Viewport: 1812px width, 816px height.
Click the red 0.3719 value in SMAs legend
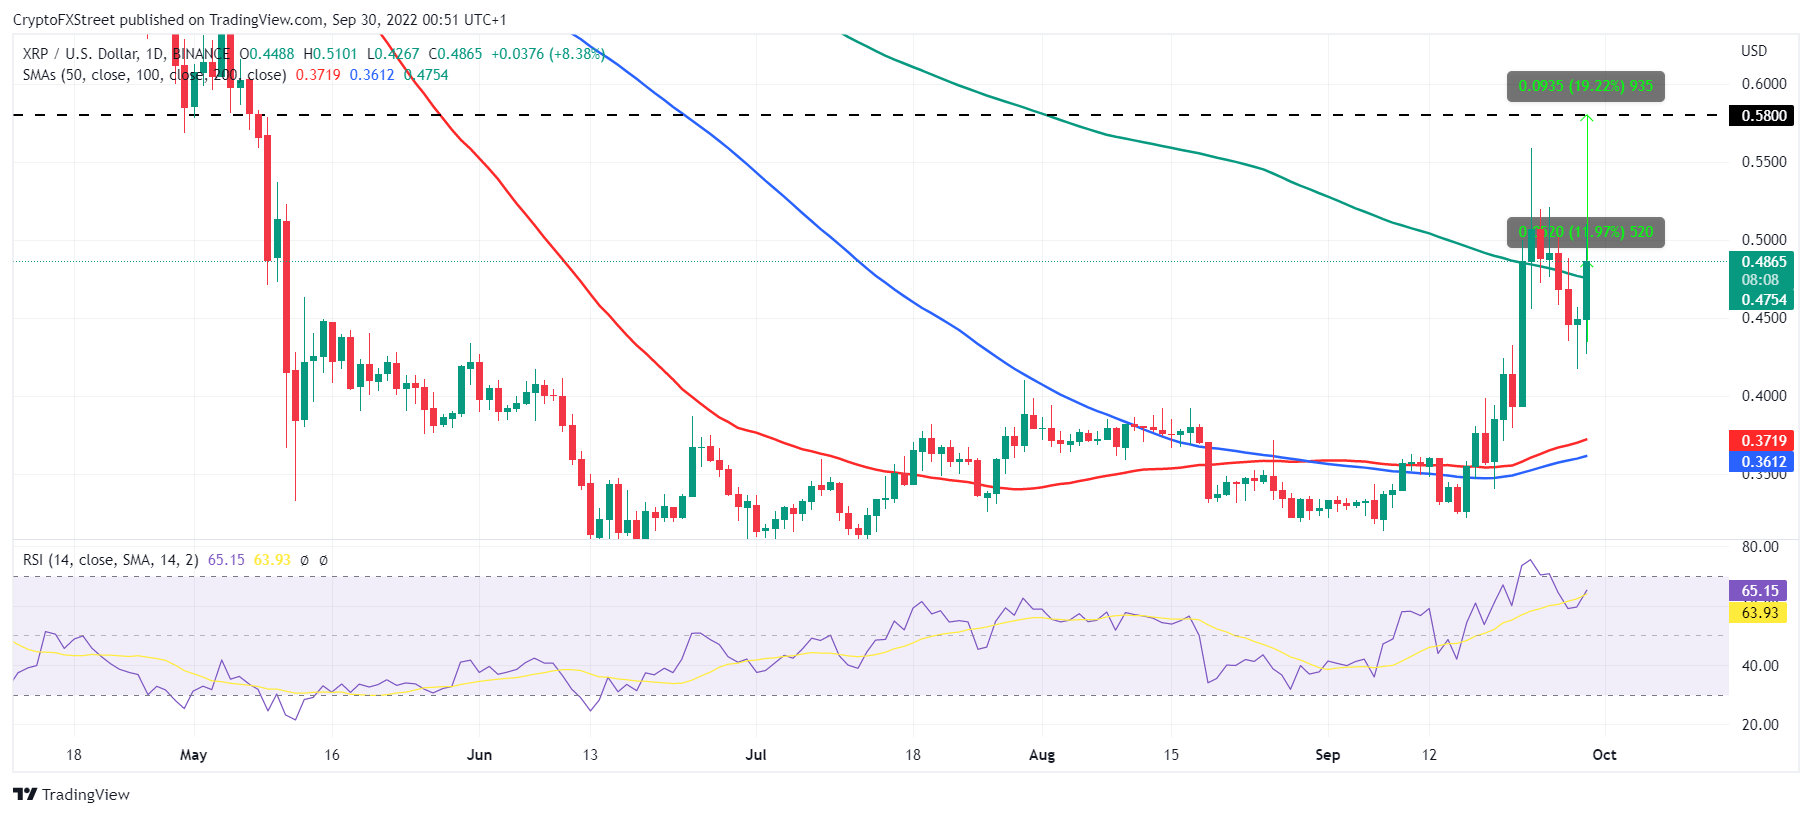318,75
